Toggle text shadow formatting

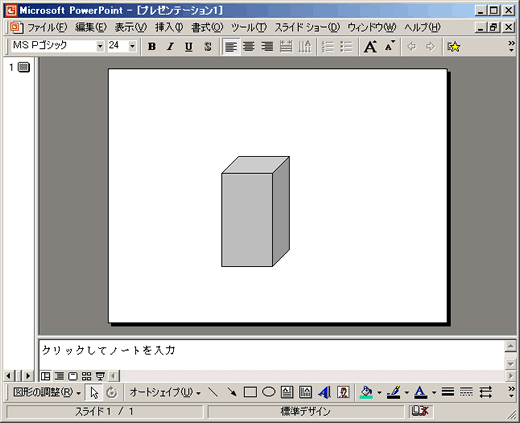[x=207, y=47]
